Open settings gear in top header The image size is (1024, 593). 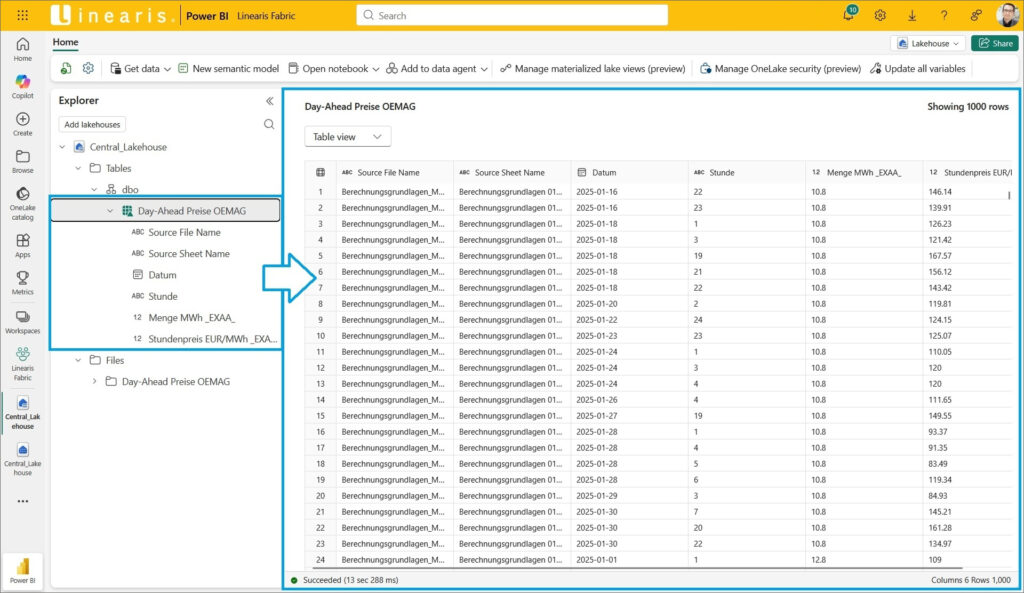[880, 15]
